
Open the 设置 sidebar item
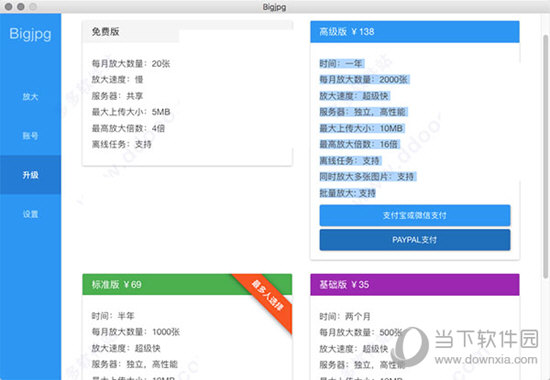pos(31,214)
